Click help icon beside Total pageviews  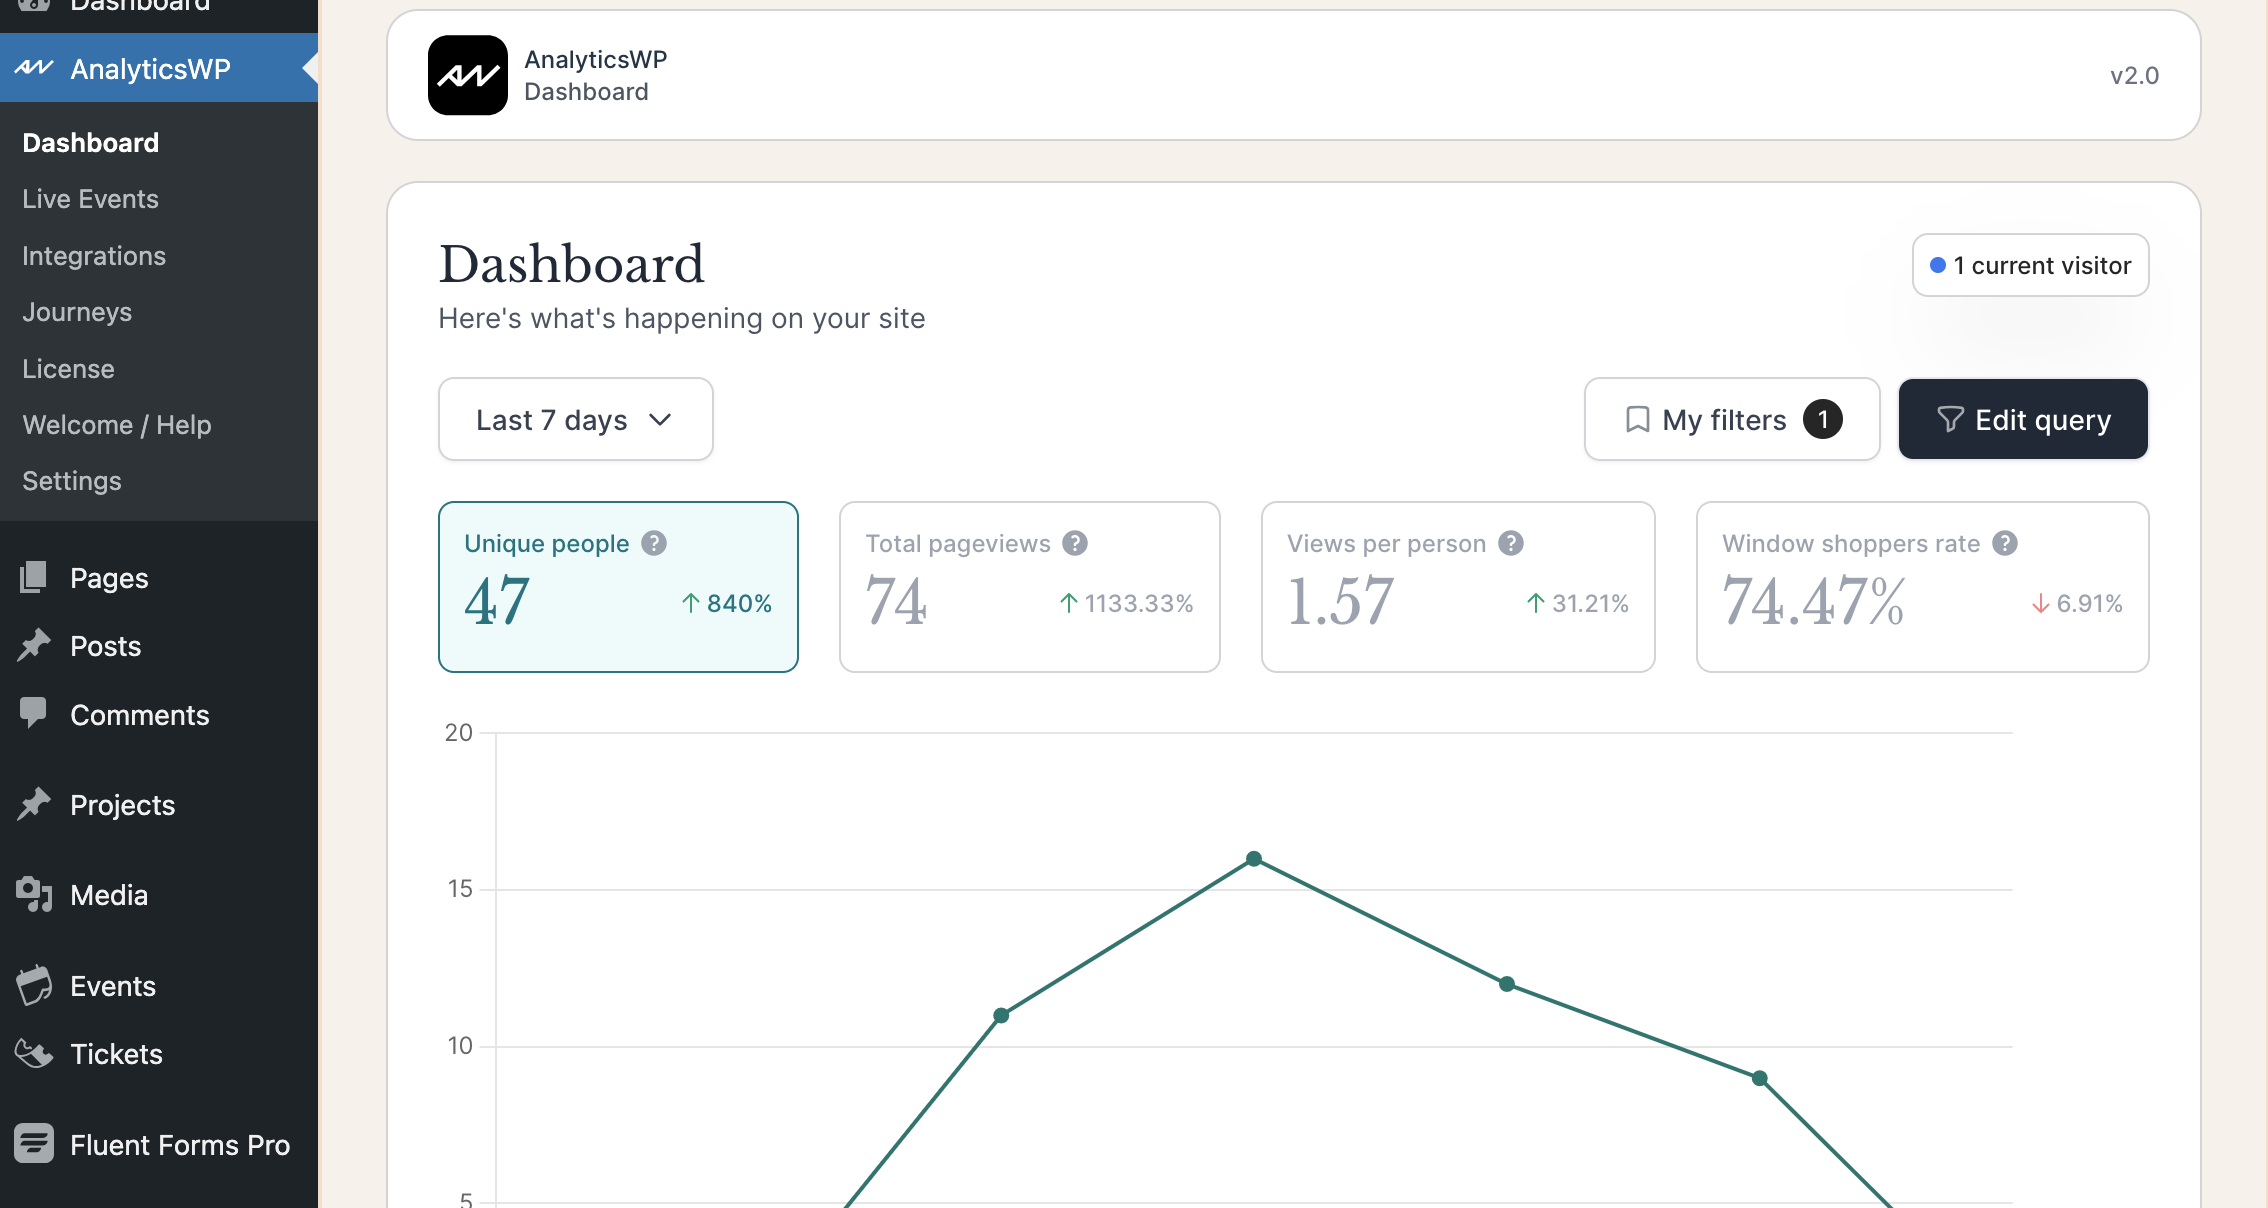click(x=1075, y=543)
